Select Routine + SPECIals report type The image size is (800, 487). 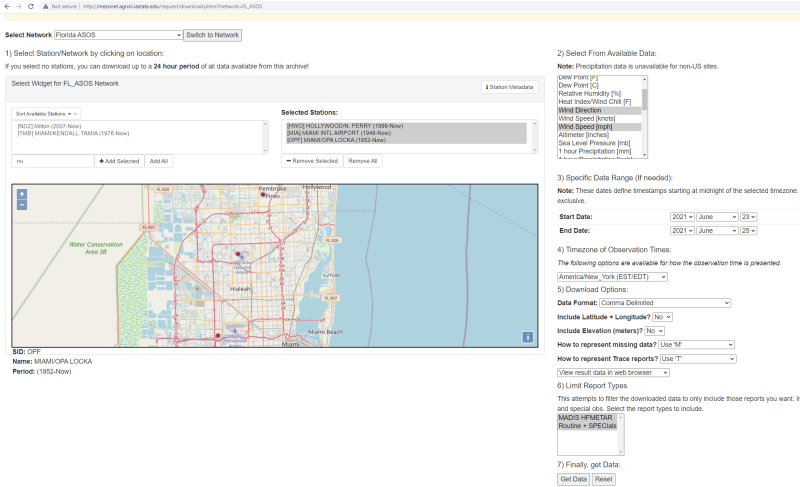(587, 426)
